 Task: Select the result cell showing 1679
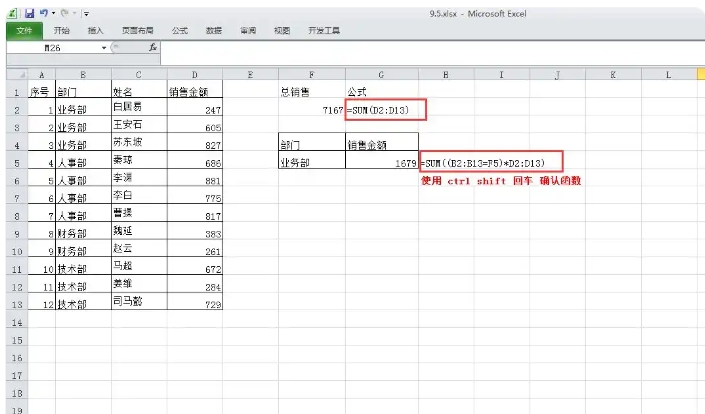[382, 160]
